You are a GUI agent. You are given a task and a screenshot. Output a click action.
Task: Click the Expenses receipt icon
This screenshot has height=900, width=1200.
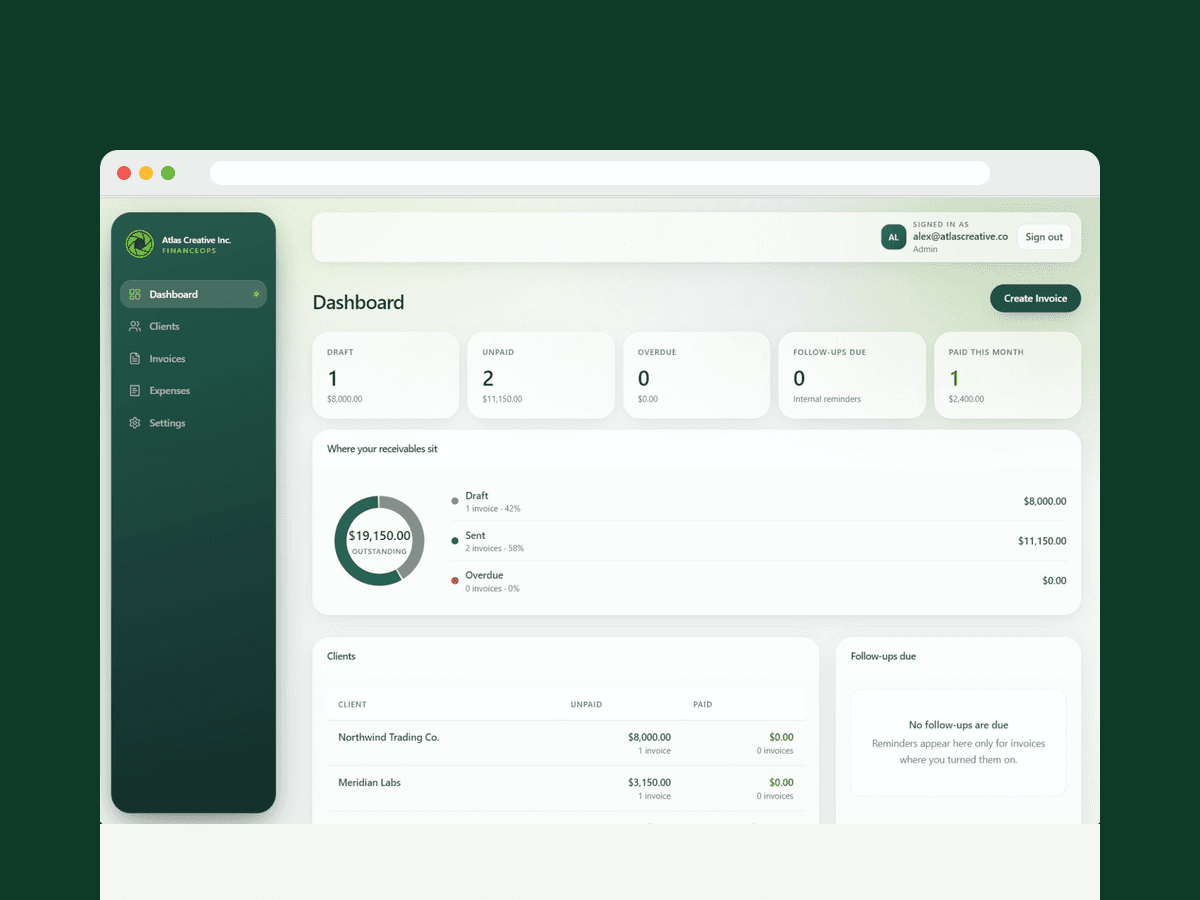[x=135, y=391]
